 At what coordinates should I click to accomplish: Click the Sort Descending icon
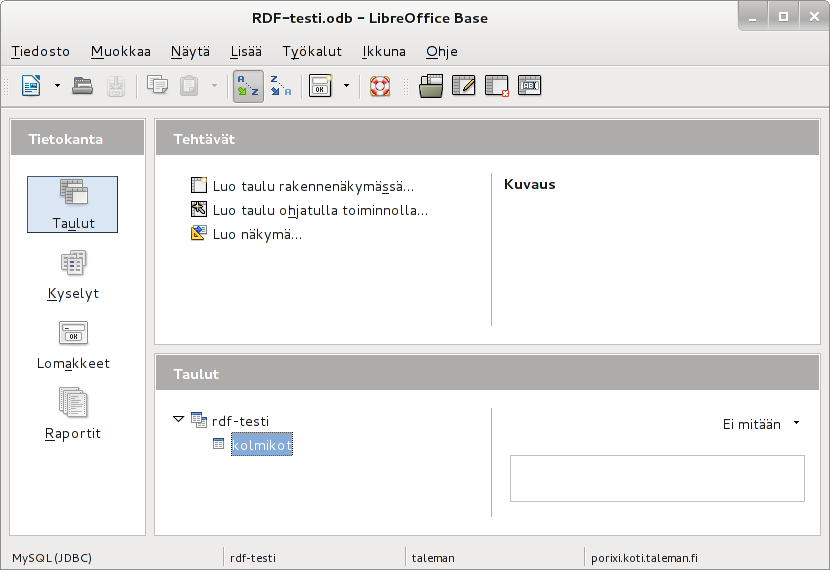[x=281, y=86]
